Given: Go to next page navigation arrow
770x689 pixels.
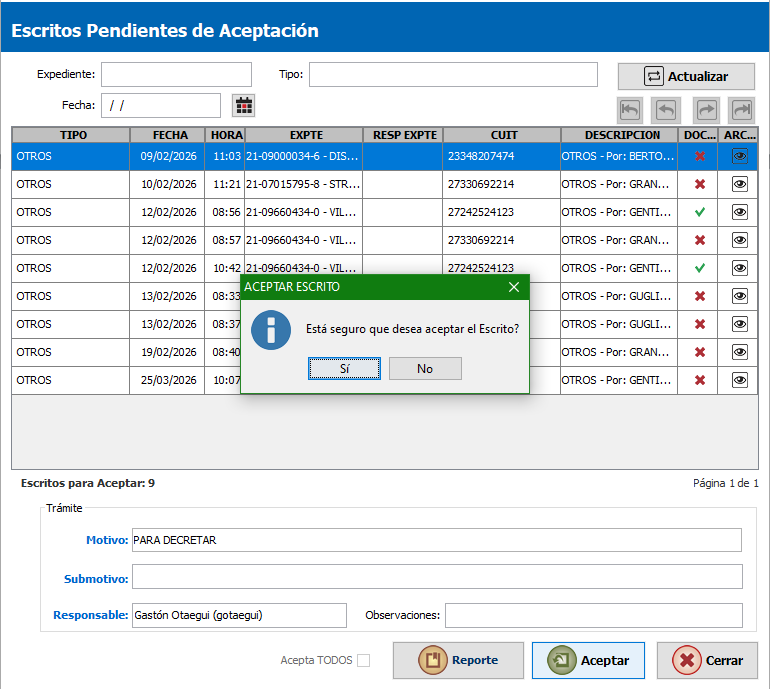Looking at the screenshot, I should click(x=706, y=110).
